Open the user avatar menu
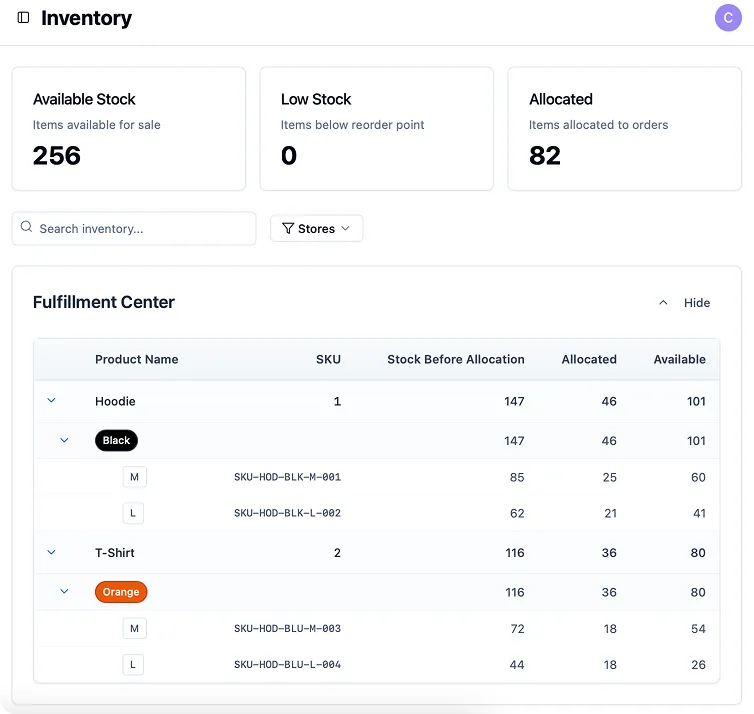 point(728,18)
